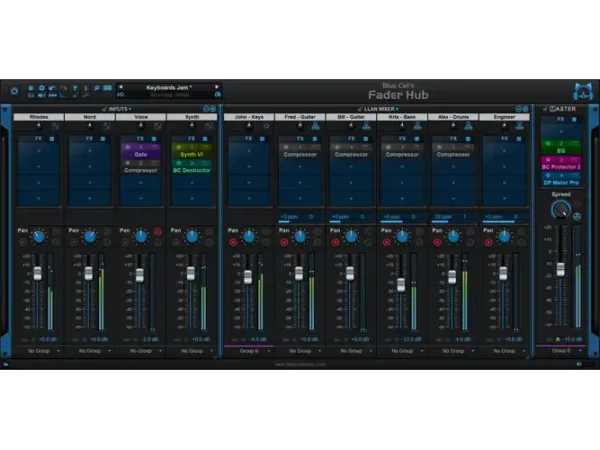Screen dimensions: 600x450
Task: Click the face icon beside Spread knob
Action: [x=577, y=217]
